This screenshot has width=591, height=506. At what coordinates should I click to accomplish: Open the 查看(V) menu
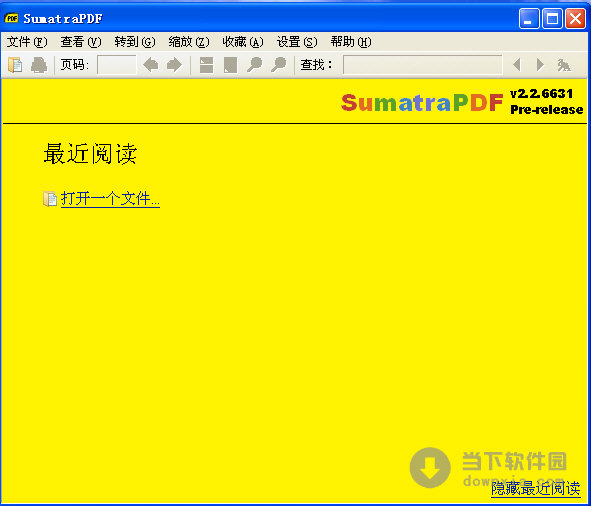(81, 41)
